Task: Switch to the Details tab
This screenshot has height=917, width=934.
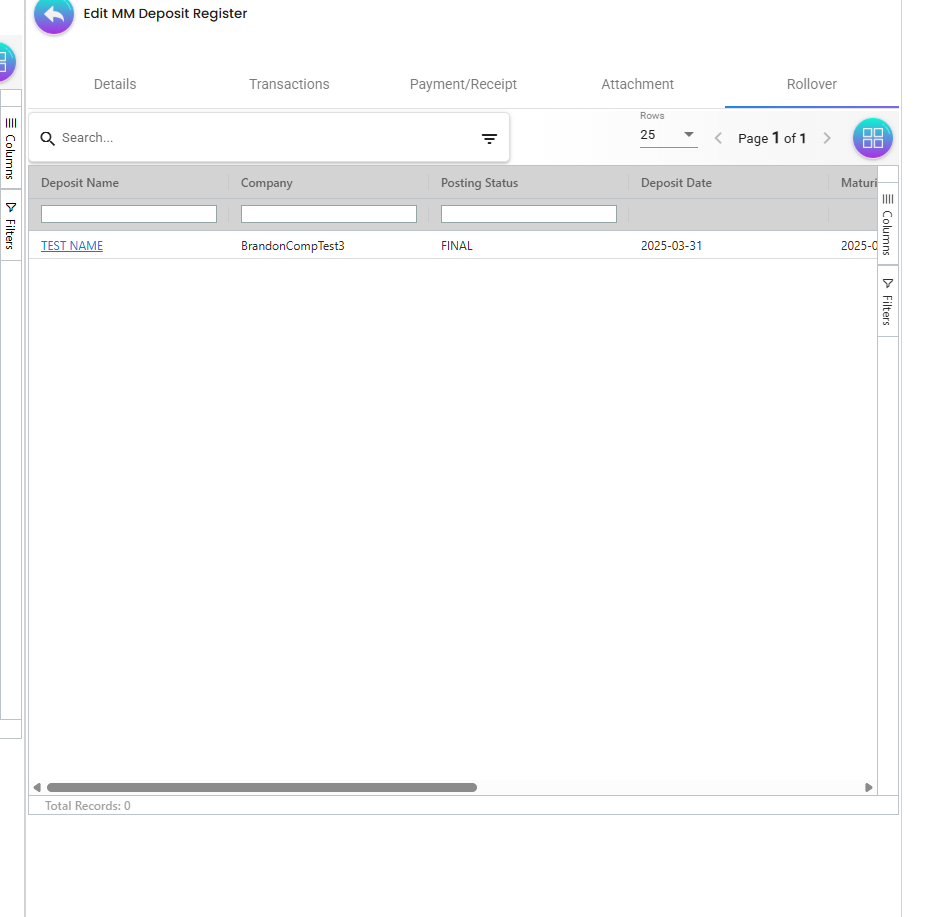Action: 114,84
